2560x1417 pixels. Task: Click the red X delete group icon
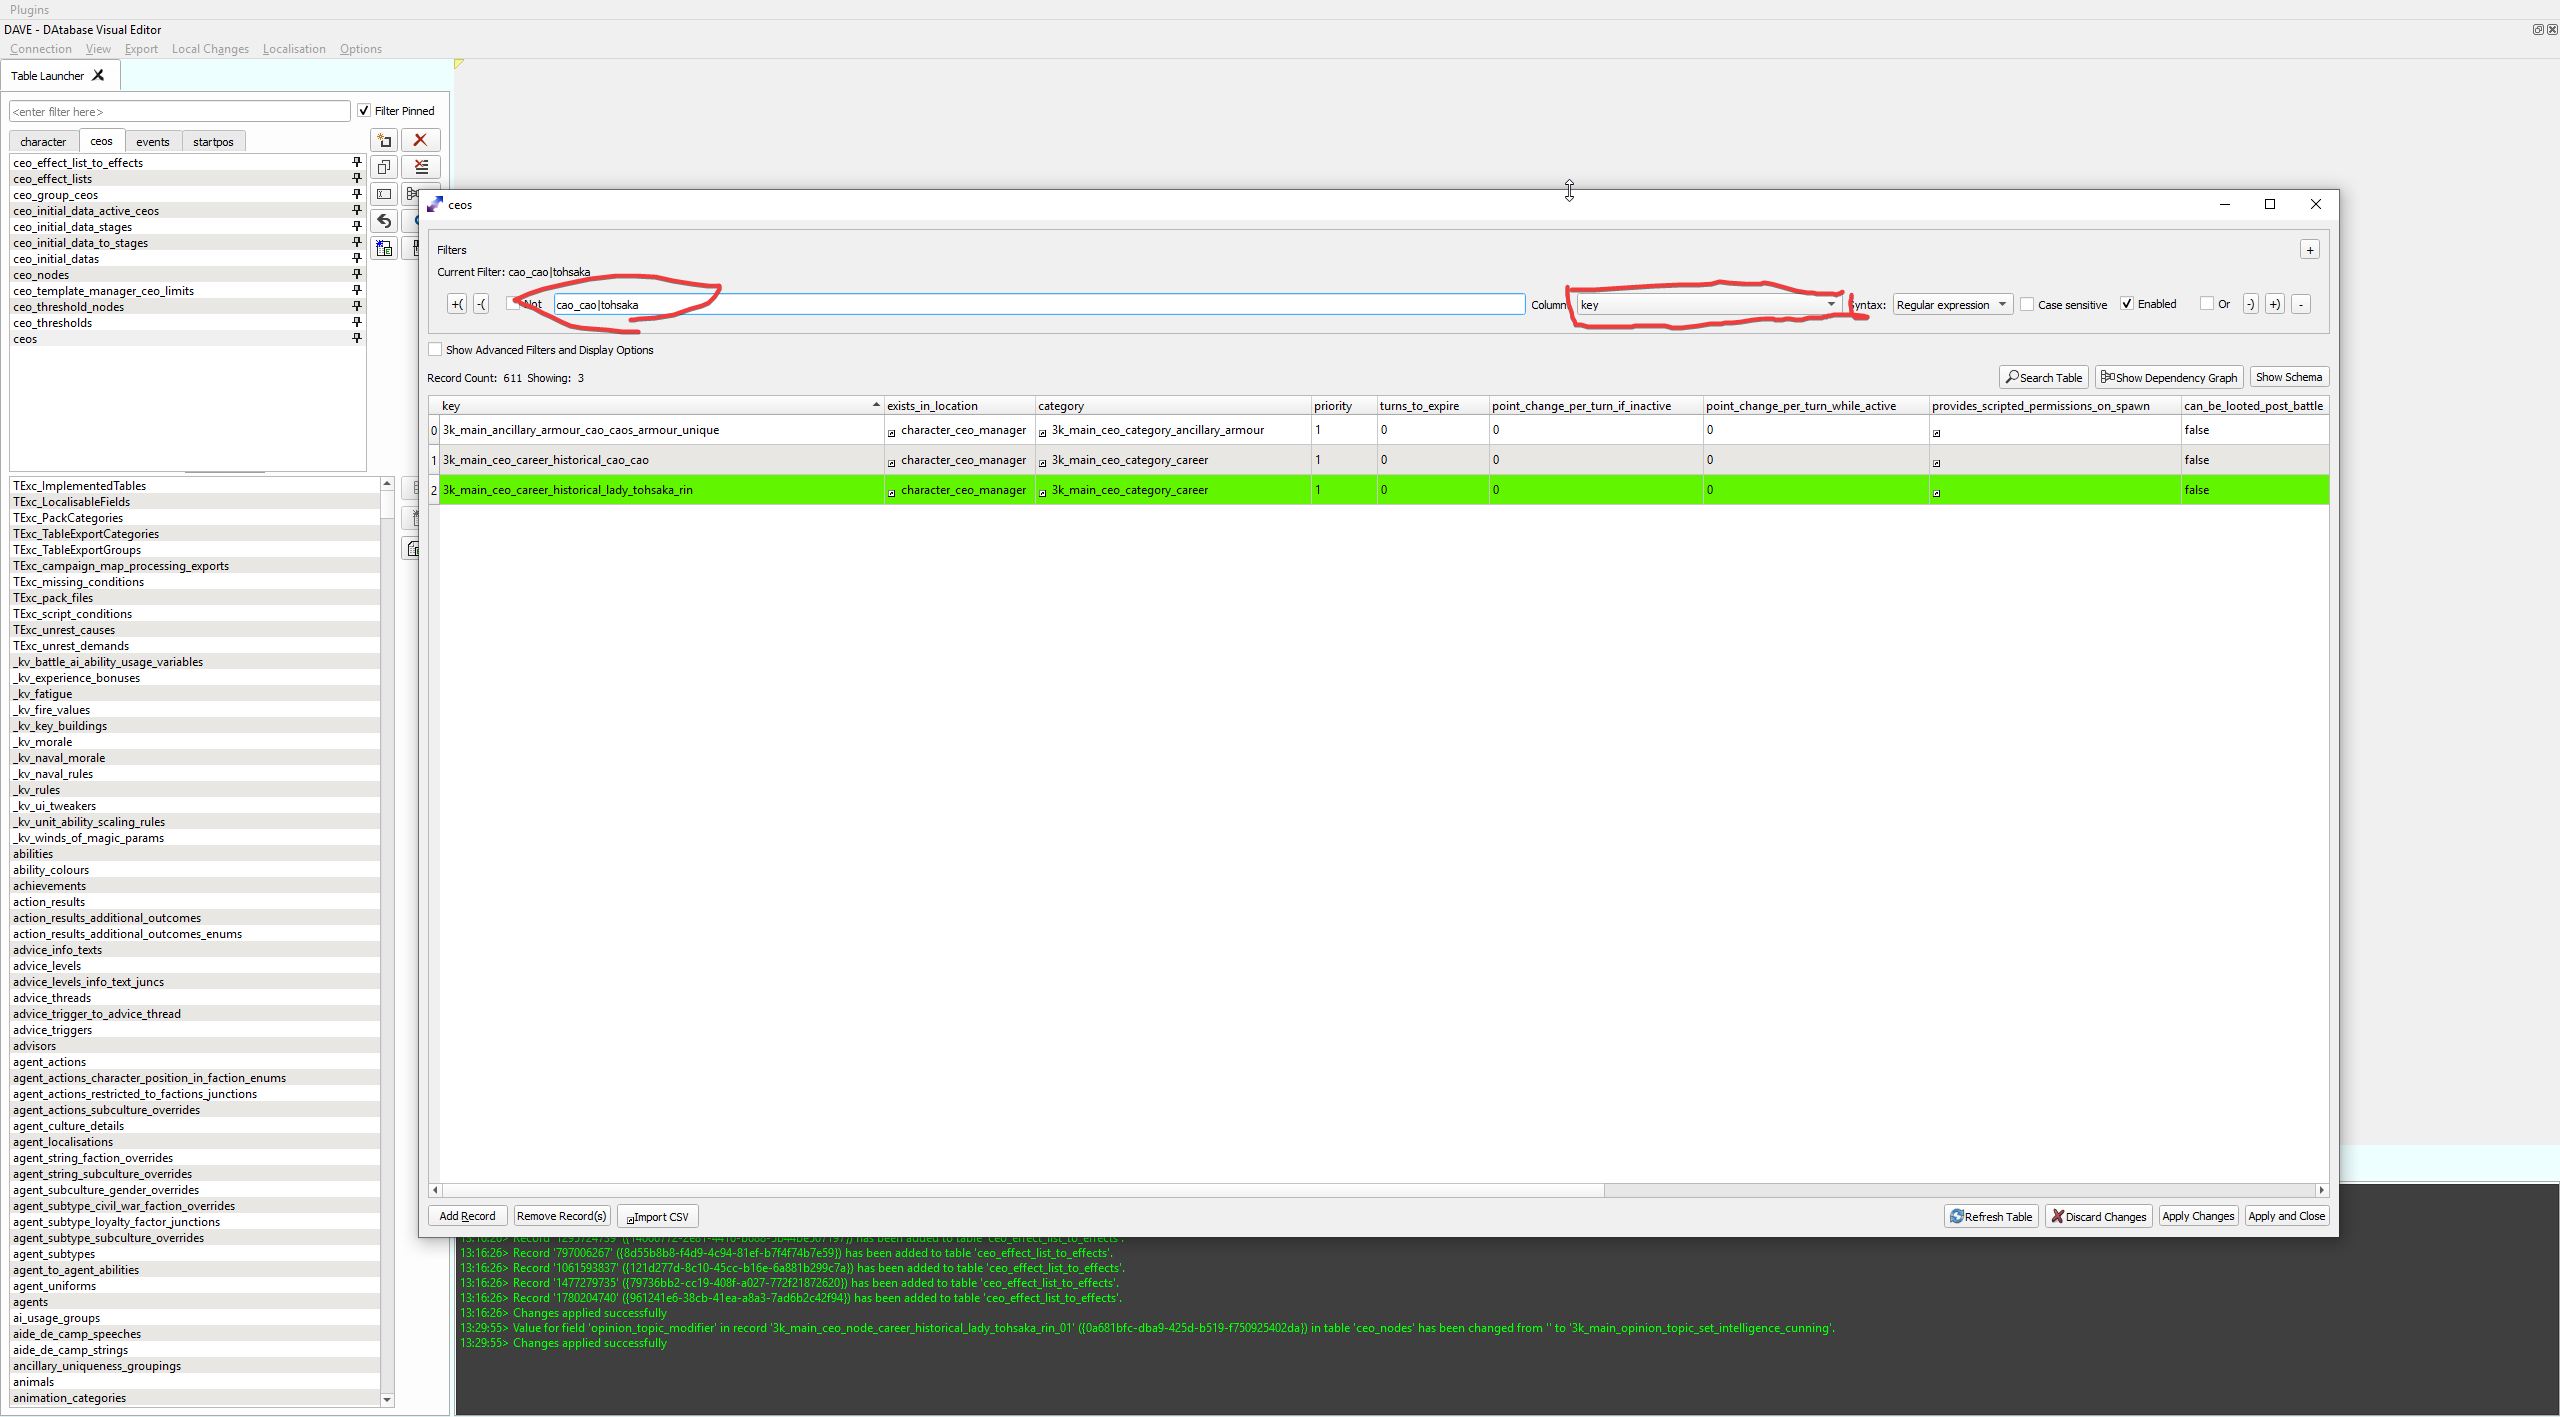click(x=420, y=140)
